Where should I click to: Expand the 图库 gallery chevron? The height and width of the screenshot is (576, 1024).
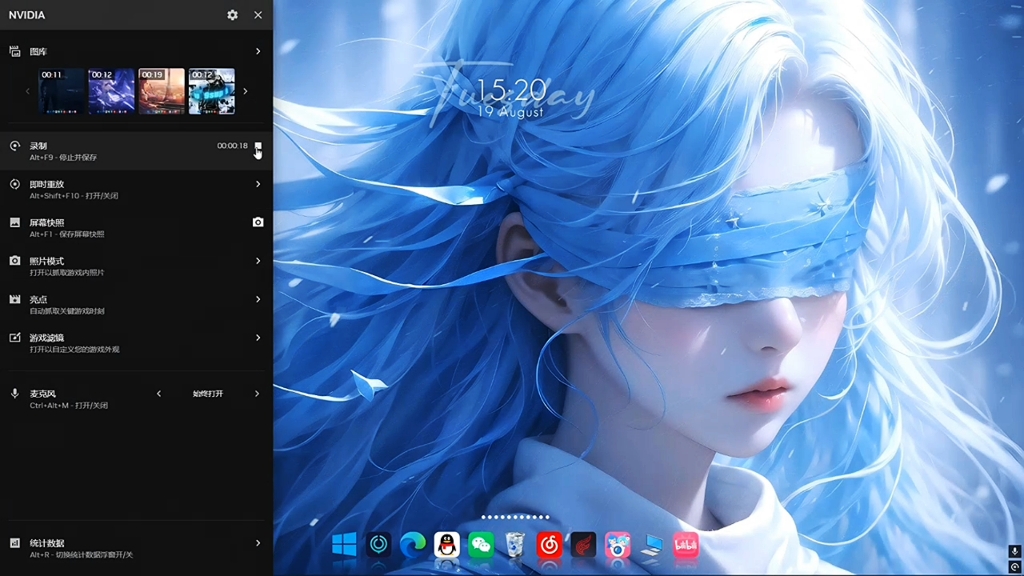pyautogui.click(x=258, y=51)
